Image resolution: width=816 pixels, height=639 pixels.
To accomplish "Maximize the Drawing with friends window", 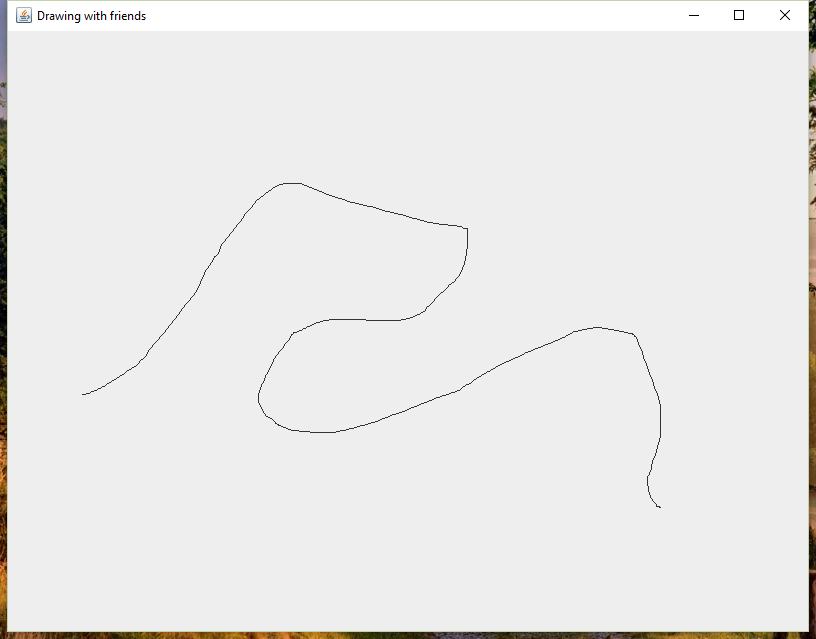I will [739, 15].
